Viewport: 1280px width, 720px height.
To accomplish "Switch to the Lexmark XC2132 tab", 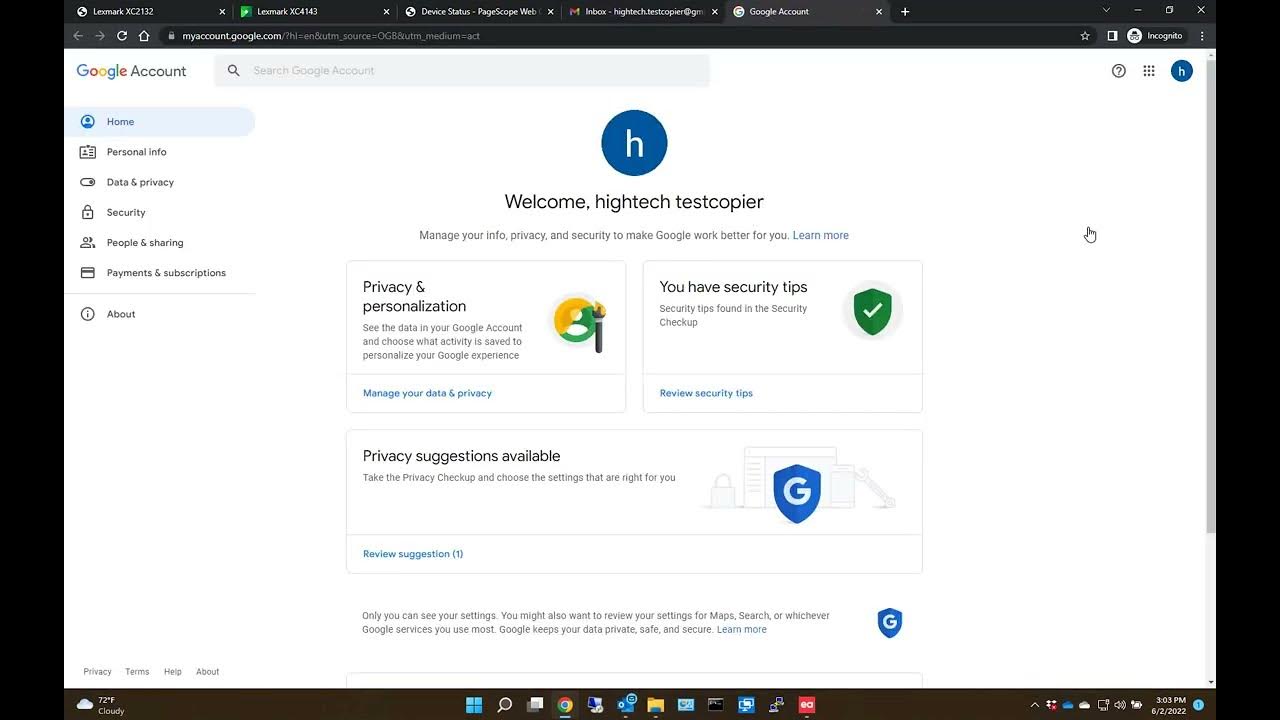I will 150,12.
